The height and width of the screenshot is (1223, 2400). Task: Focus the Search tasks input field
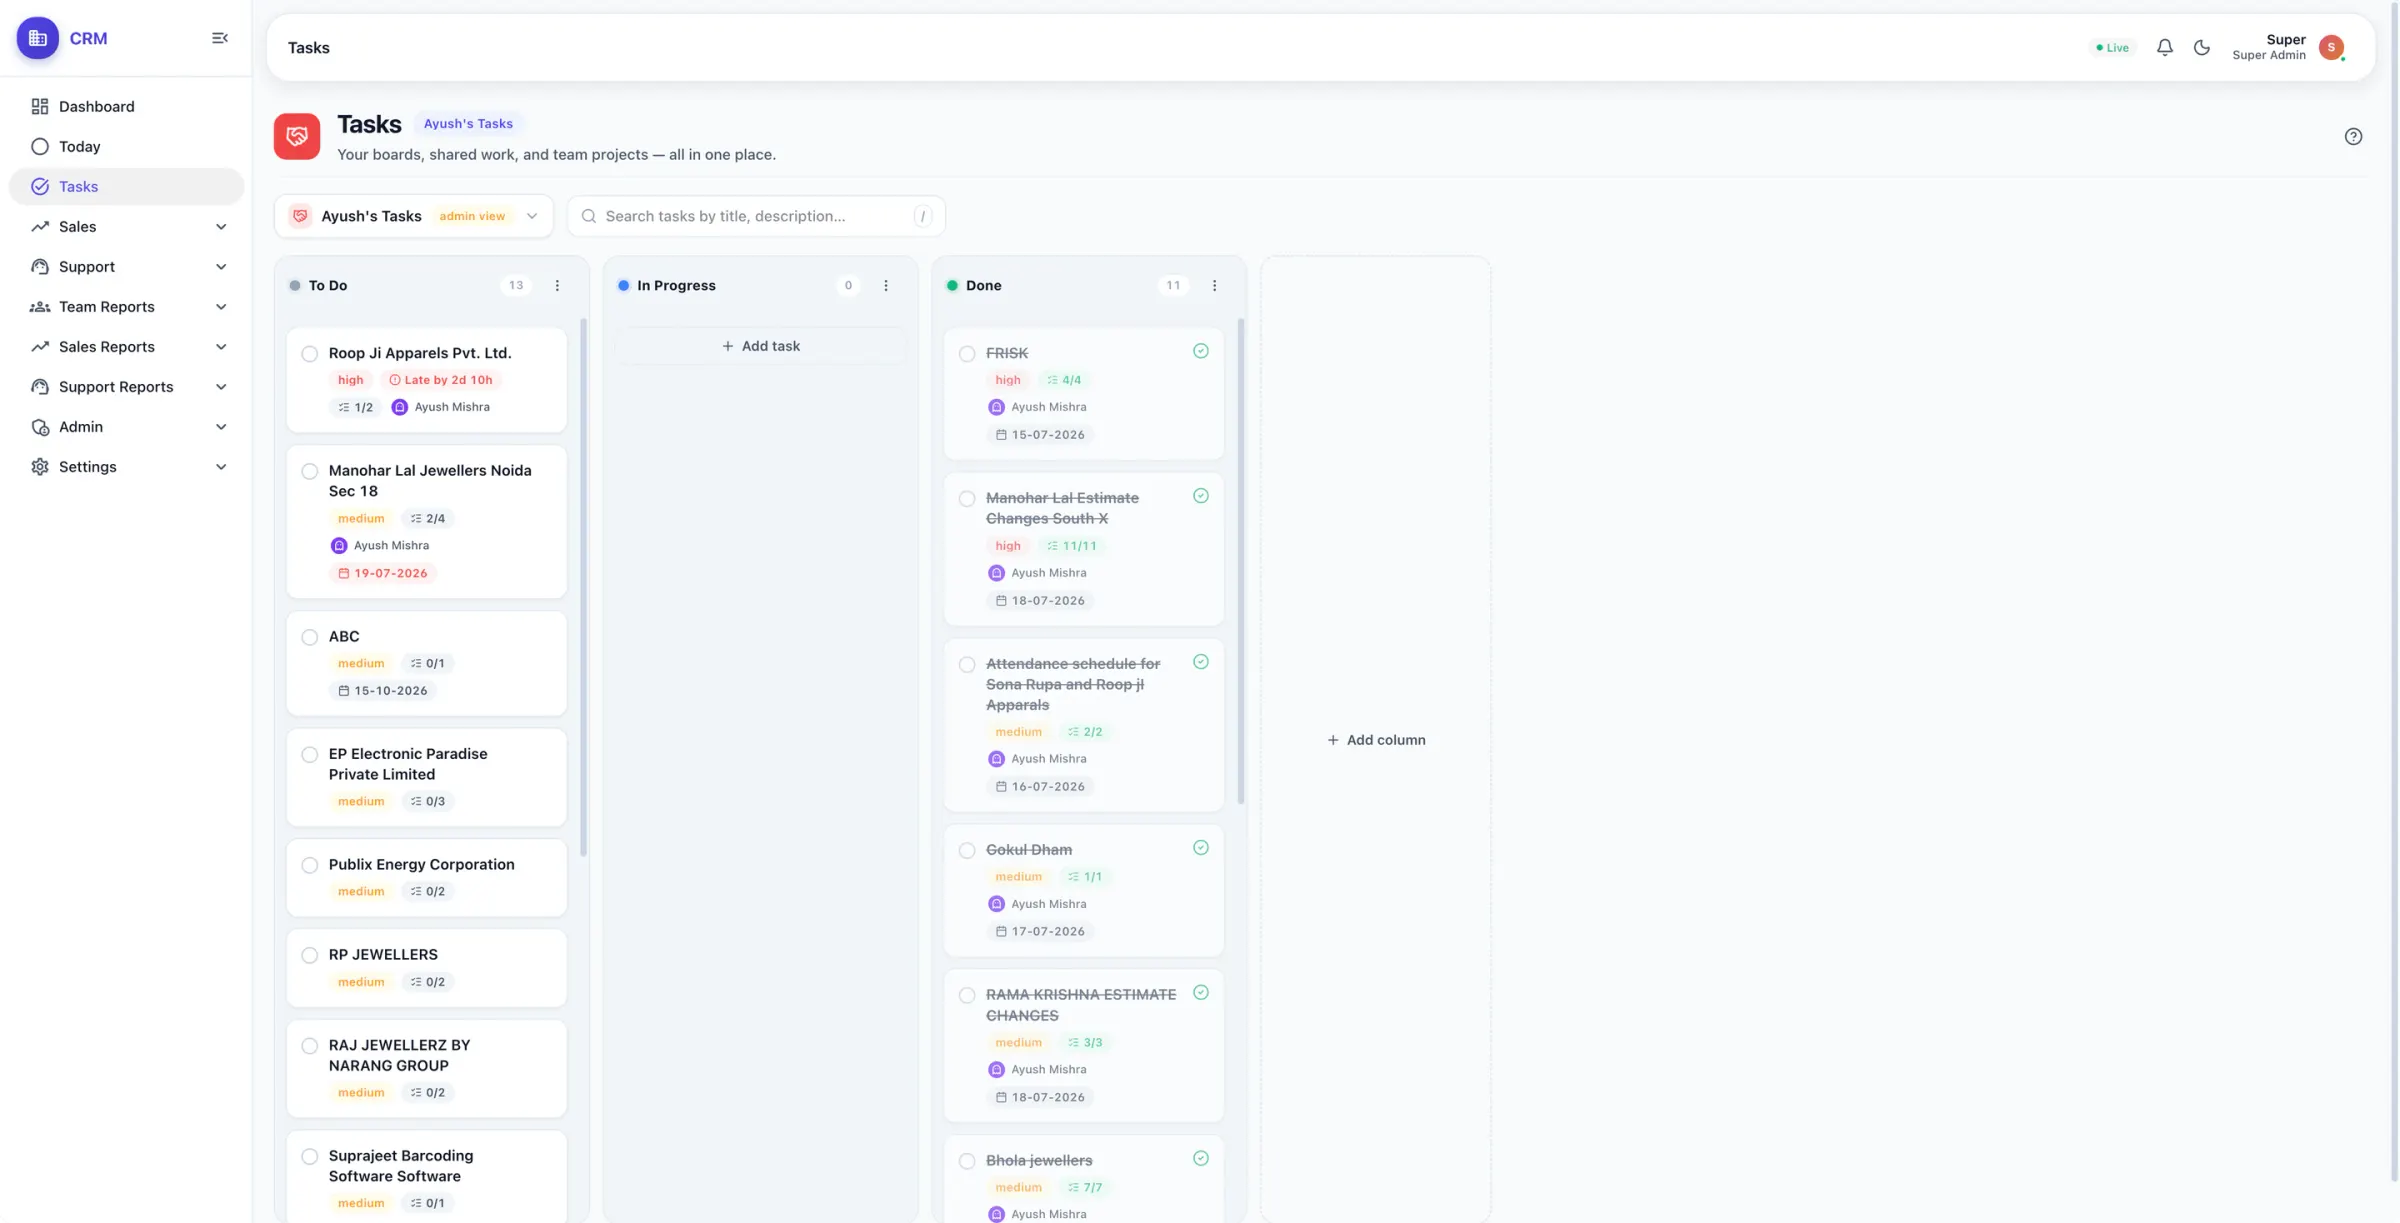pyautogui.click(x=756, y=216)
